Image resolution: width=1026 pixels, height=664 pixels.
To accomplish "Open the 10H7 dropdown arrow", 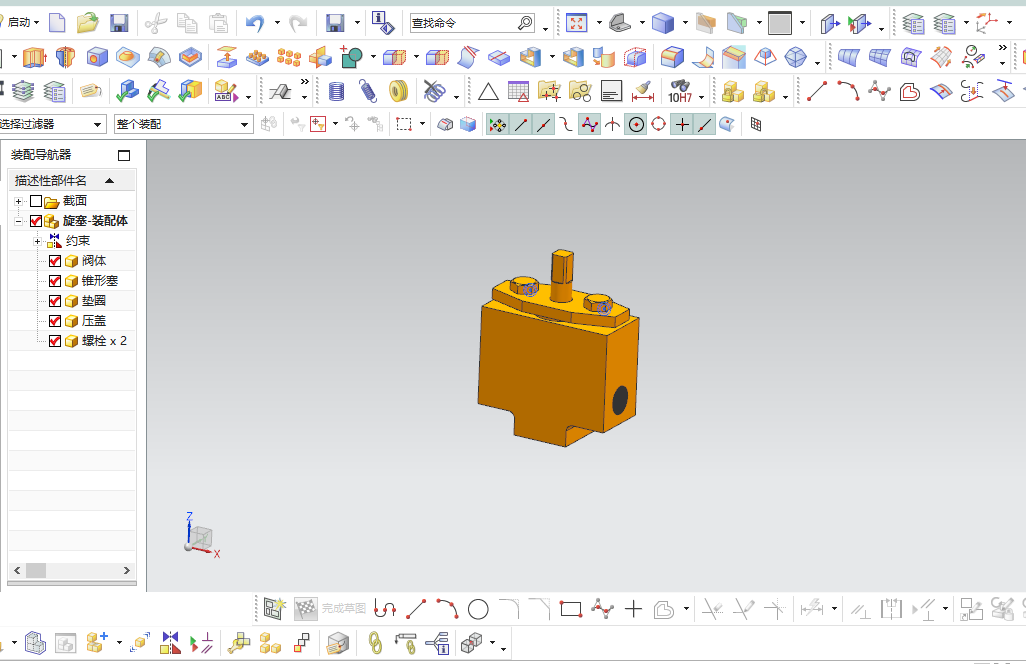I will click(701, 97).
